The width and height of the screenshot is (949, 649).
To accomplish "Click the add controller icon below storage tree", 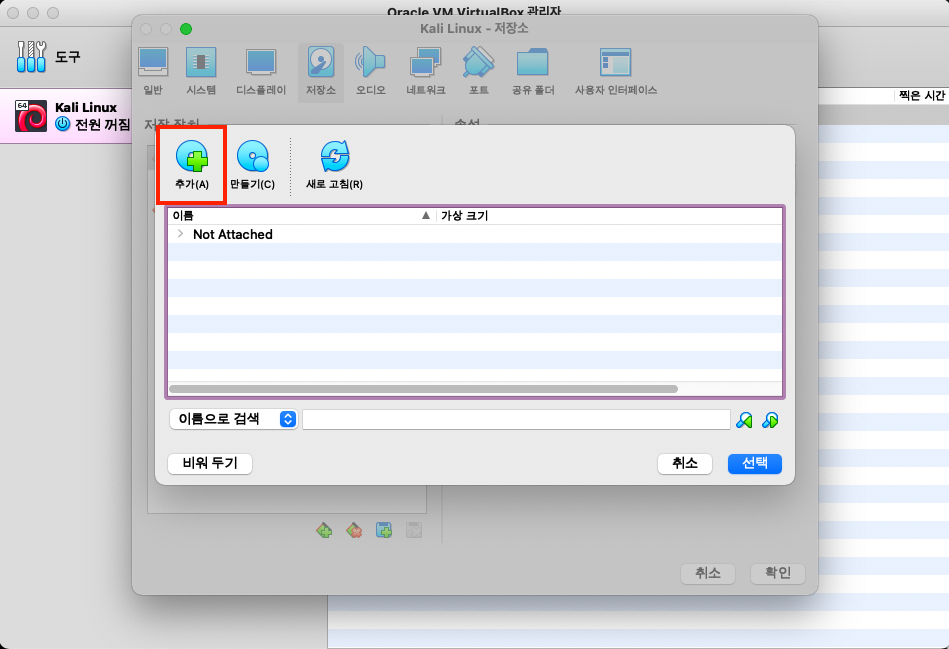I will point(324,530).
